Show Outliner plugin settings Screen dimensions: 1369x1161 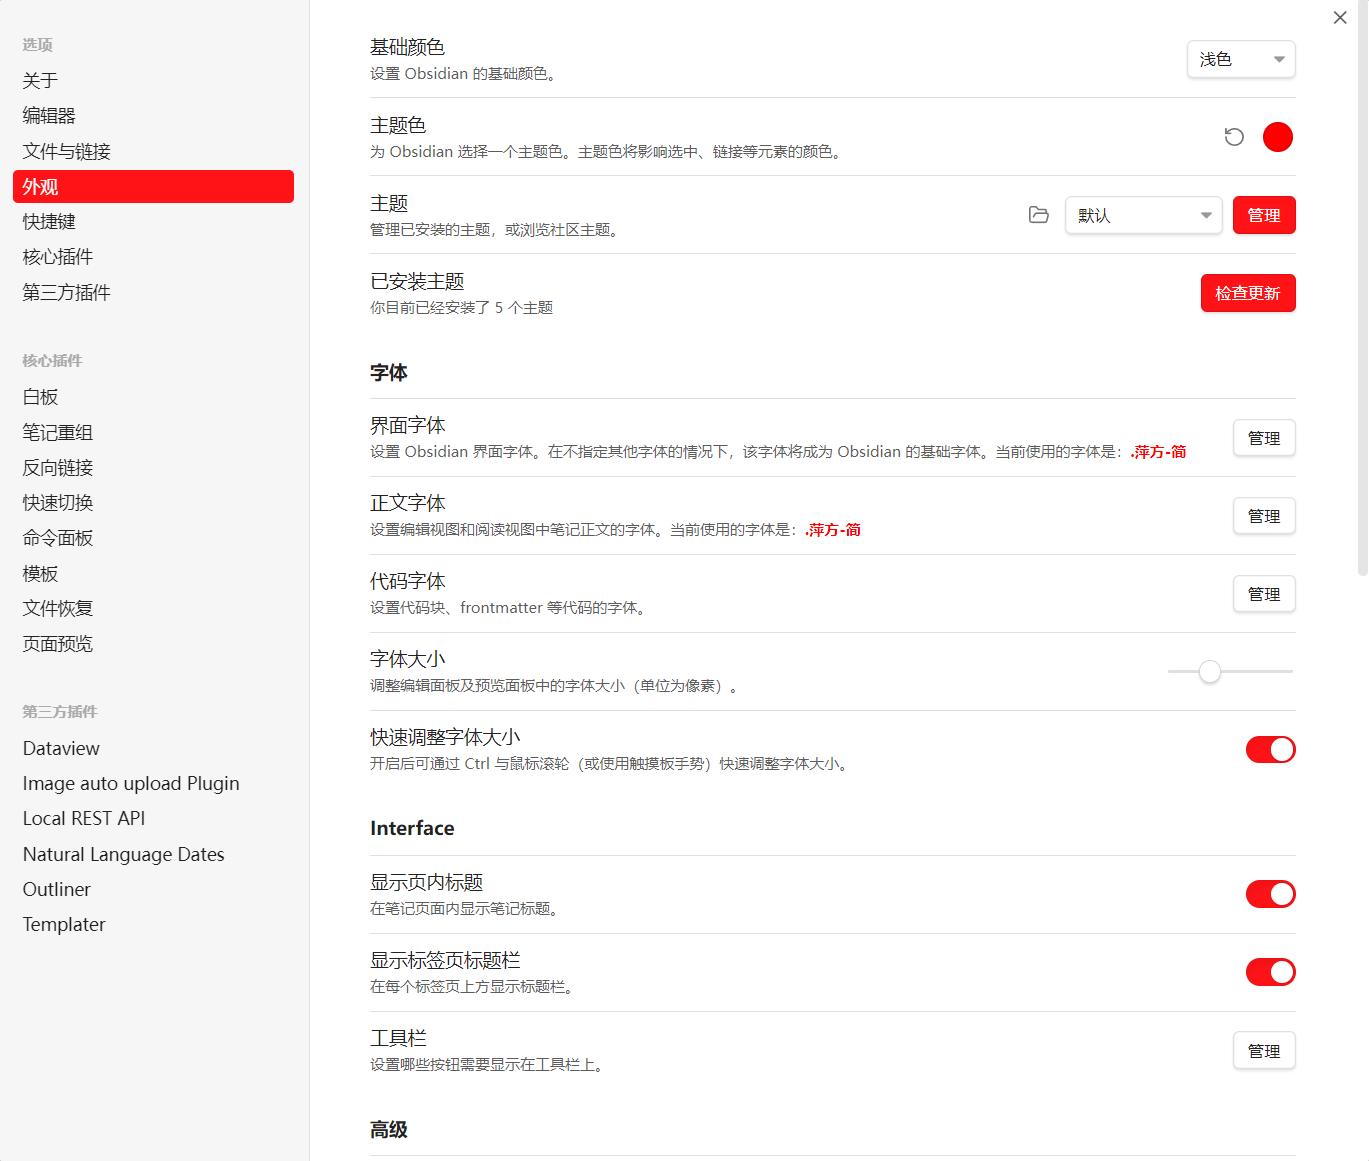[153, 889]
